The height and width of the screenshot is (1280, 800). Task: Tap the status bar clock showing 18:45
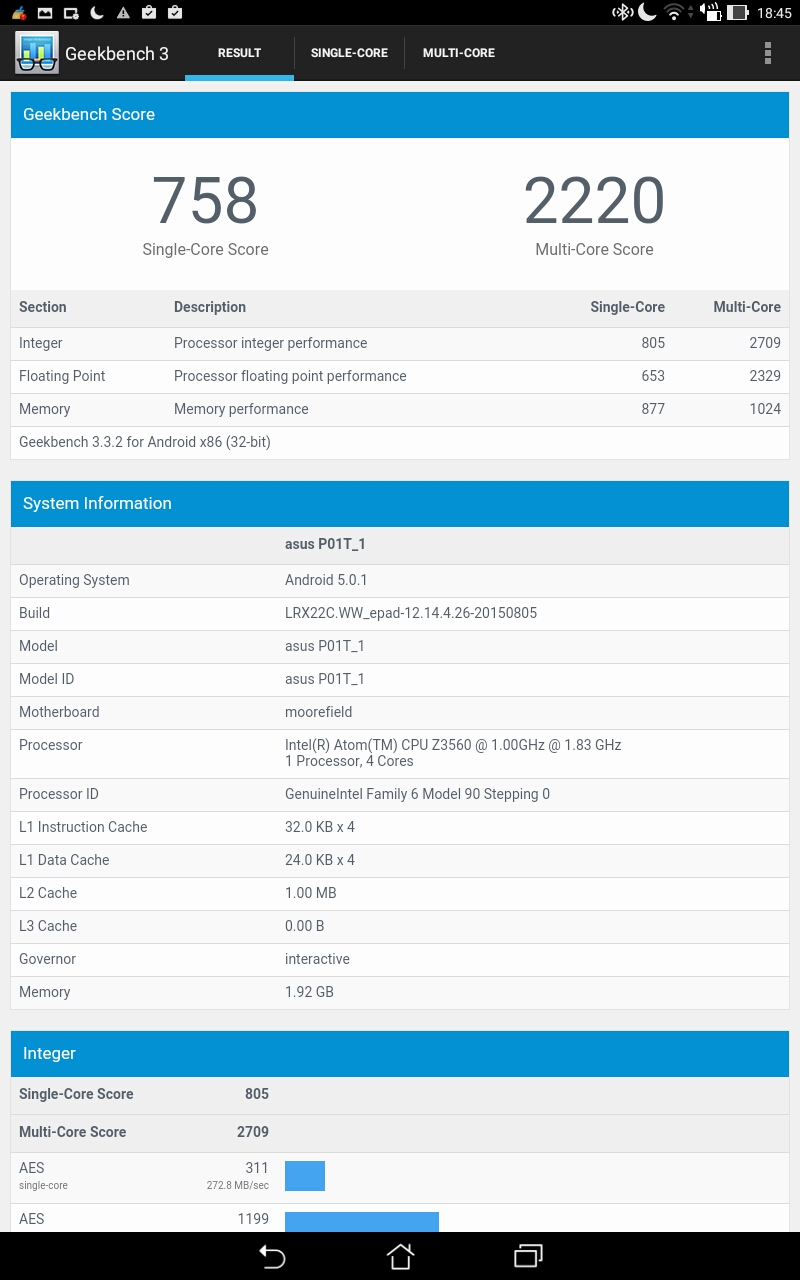tap(774, 13)
